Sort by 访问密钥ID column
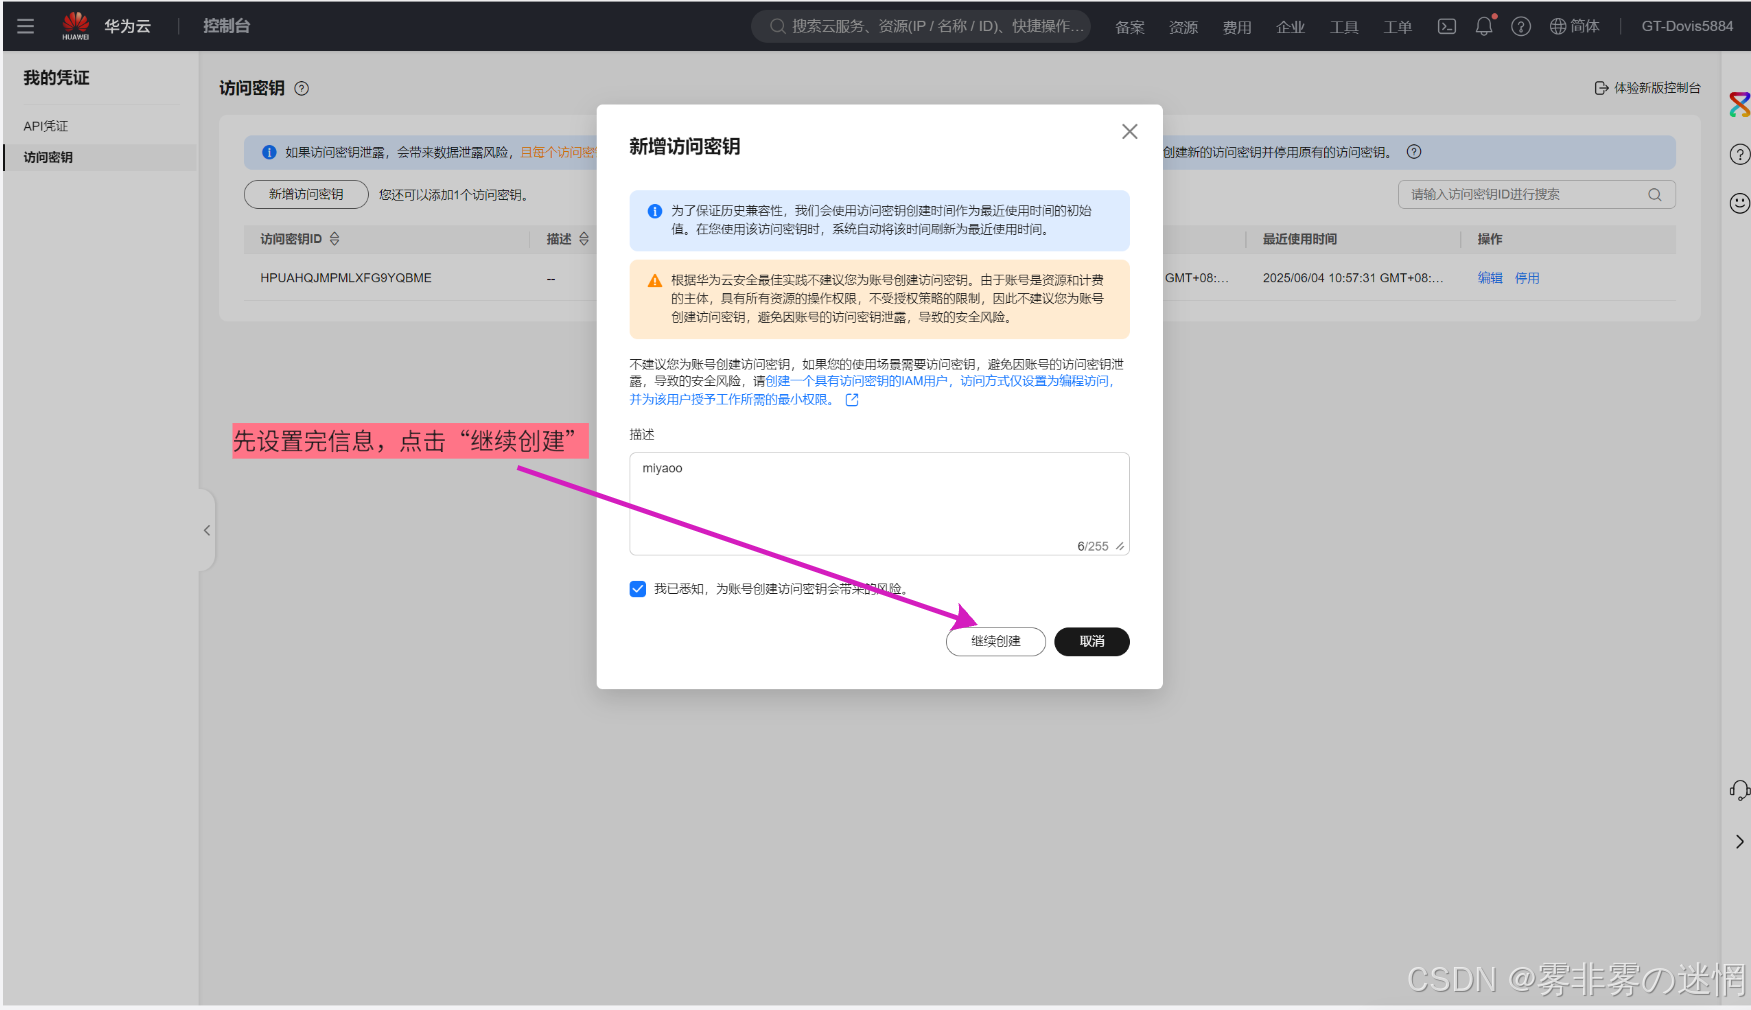 tap(335, 239)
